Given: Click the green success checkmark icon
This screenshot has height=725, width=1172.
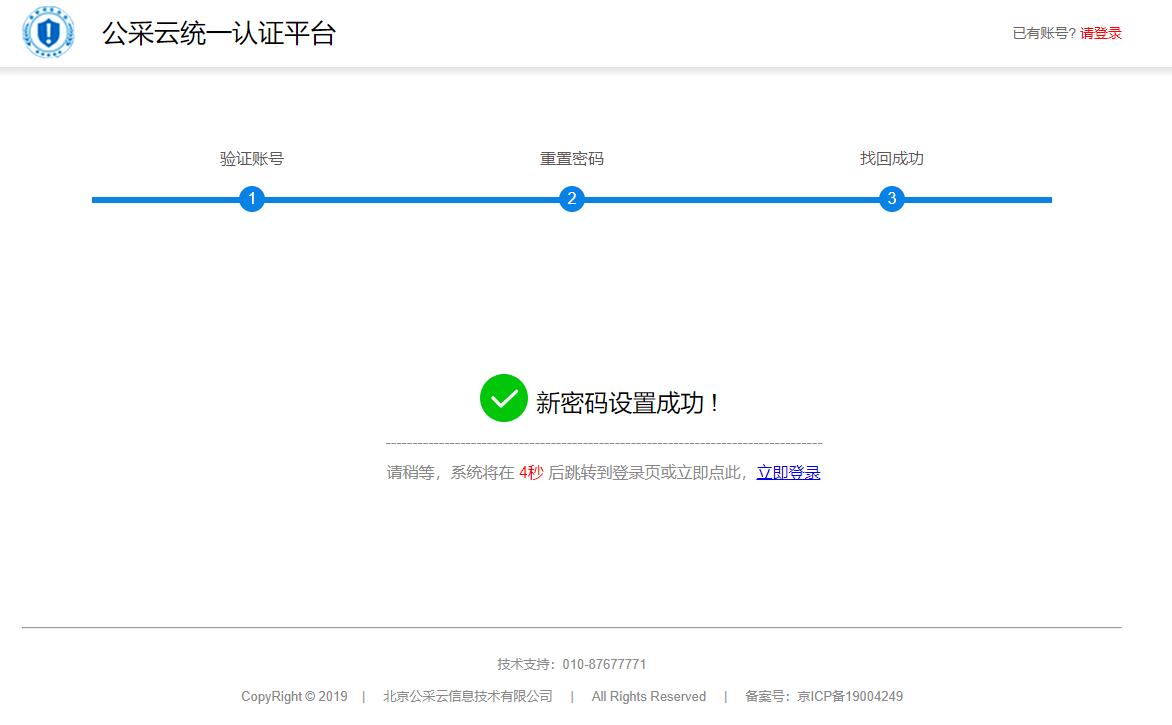Looking at the screenshot, I should (x=503, y=398).
